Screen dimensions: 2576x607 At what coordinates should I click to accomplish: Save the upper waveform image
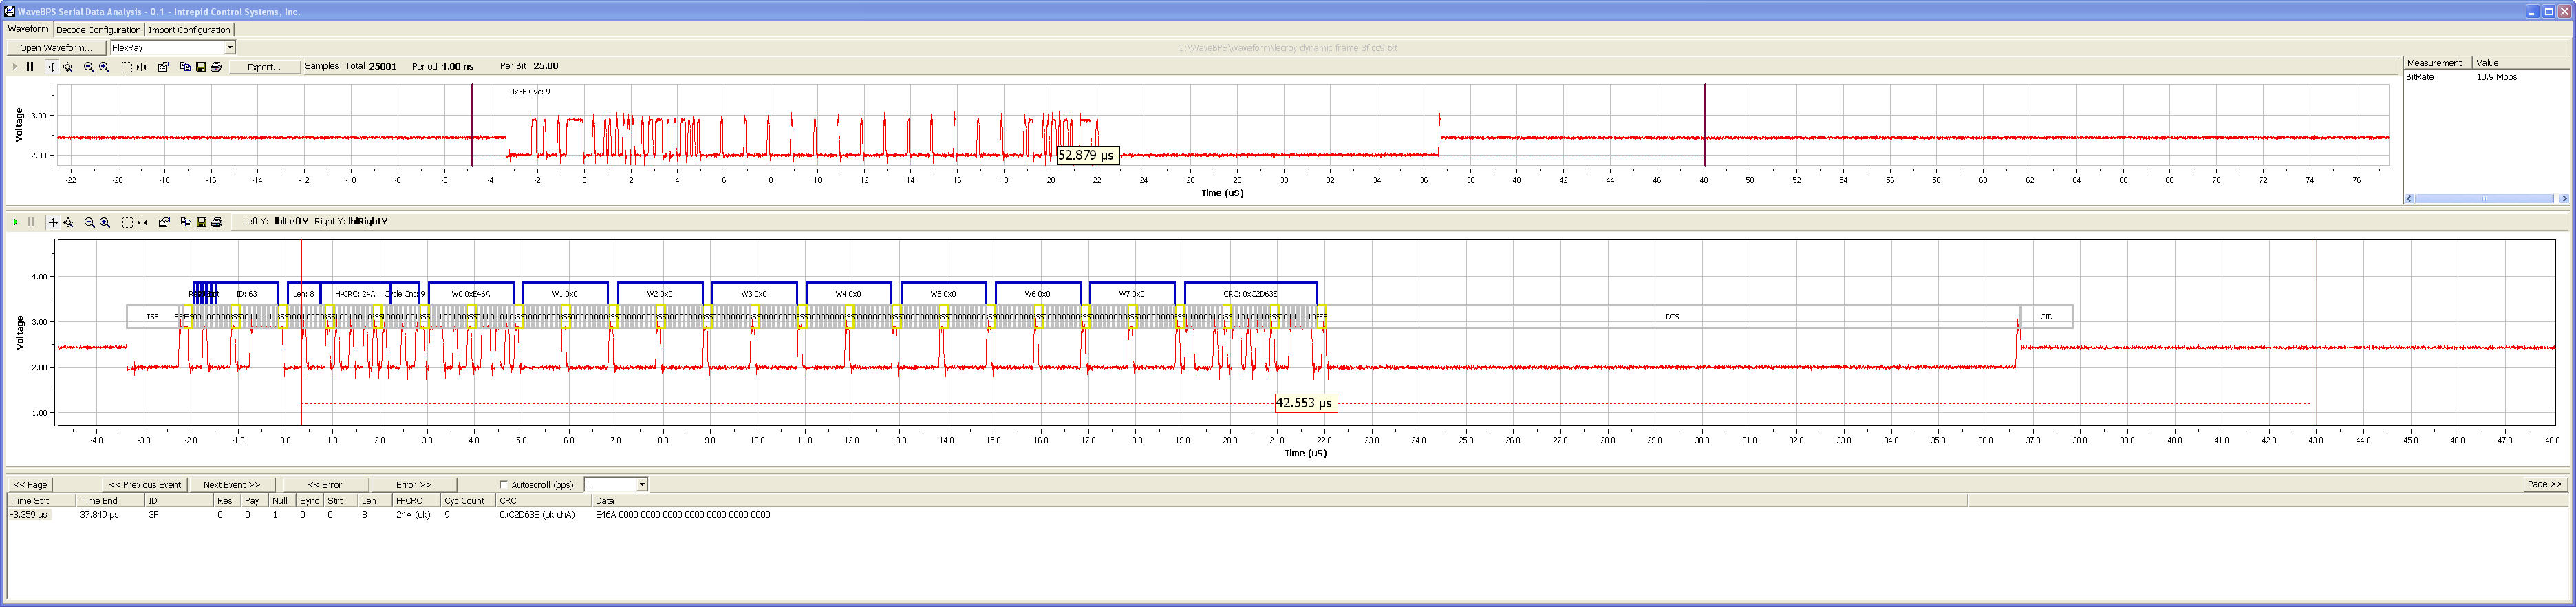pyautogui.click(x=200, y=67)
